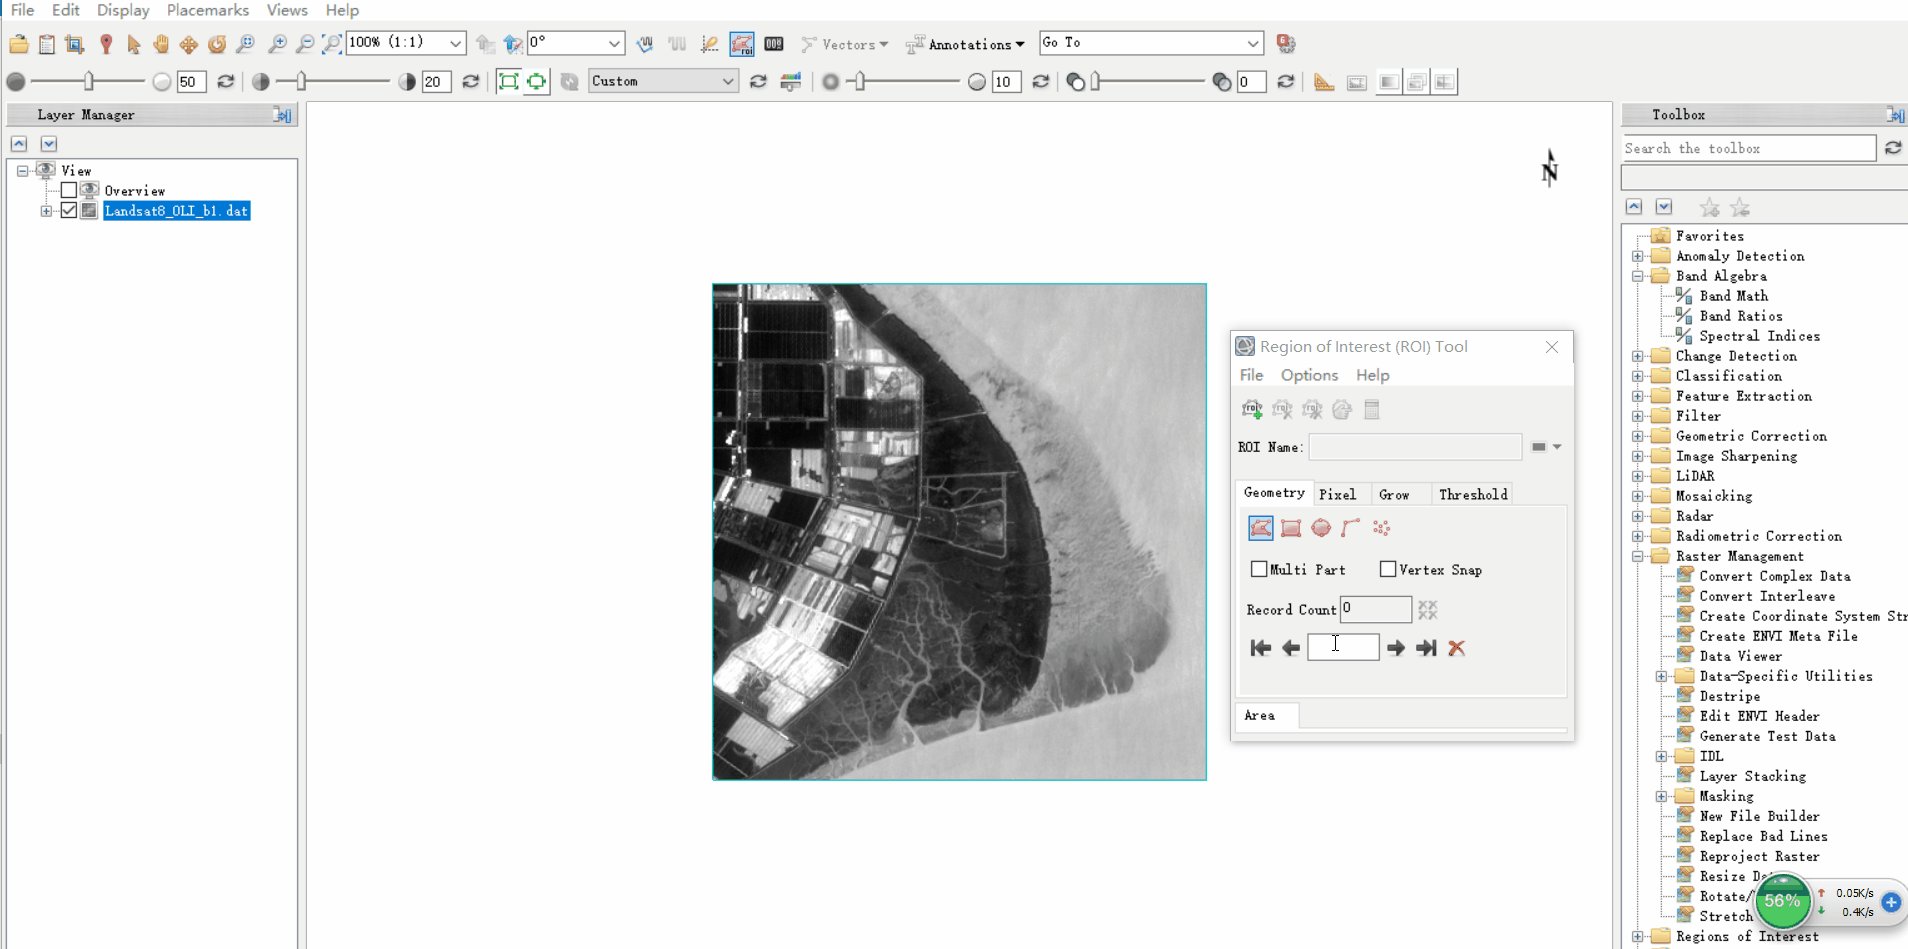Viewport: 1908px width, 949px height.
Task: Open Spectral Indices tool
Action: click(1759, 336)
